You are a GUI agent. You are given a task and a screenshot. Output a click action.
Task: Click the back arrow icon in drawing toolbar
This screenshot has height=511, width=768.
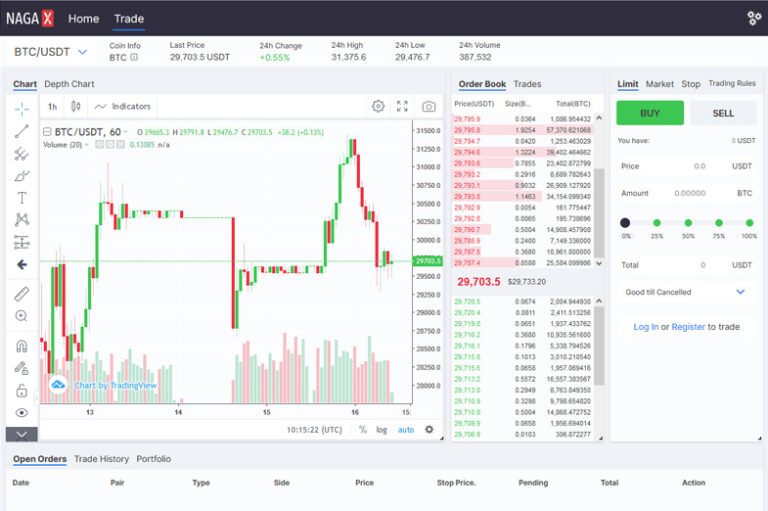tap(22, 265)
